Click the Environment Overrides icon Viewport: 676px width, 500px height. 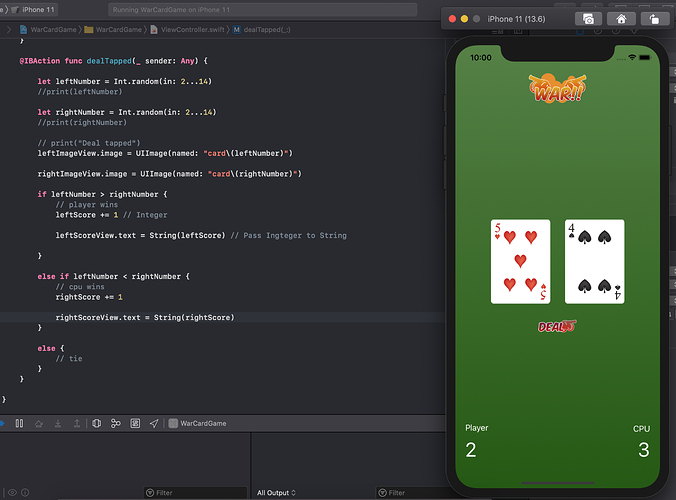coord(135,423)
